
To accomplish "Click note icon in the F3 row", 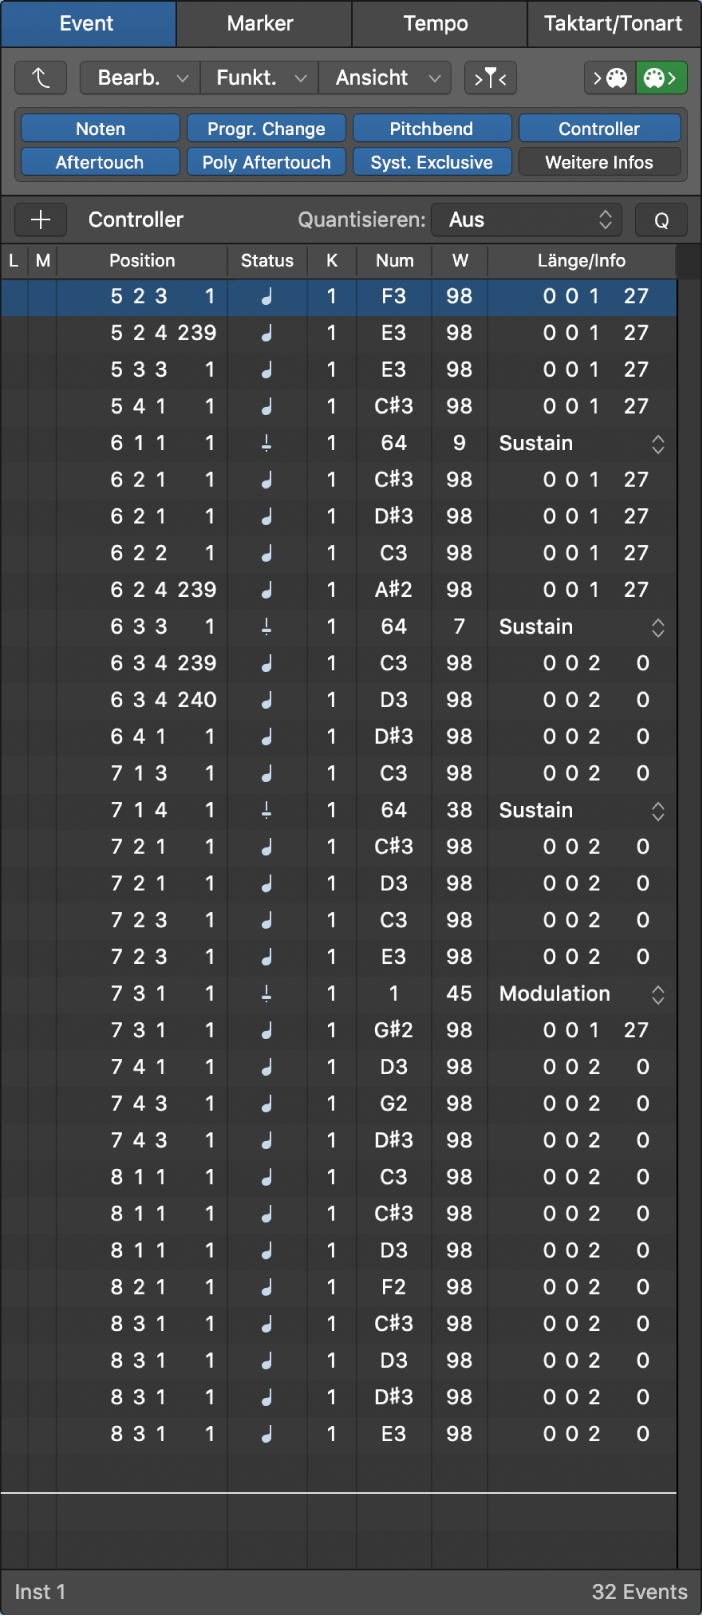I will click(267, 297).
